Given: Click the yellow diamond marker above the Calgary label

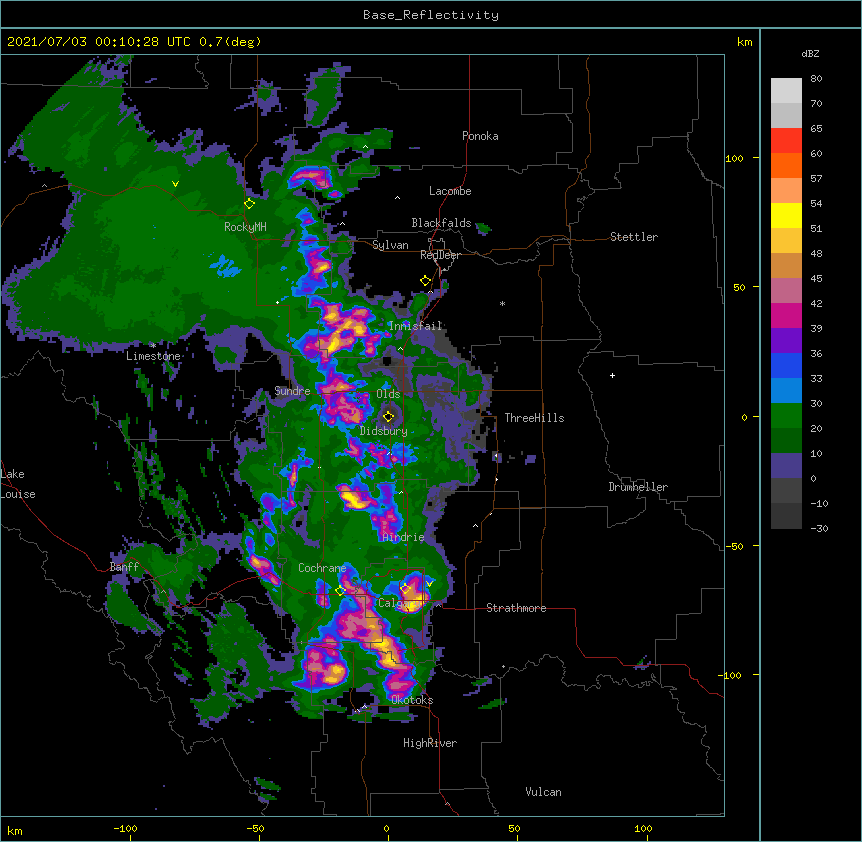Looking at the screenshot, I should pyautogui.click(x=405, y=589).
